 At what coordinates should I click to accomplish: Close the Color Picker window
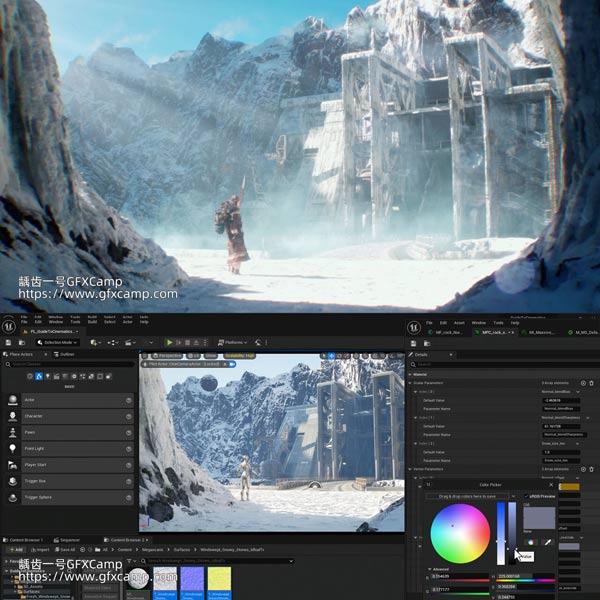point(551,485)
